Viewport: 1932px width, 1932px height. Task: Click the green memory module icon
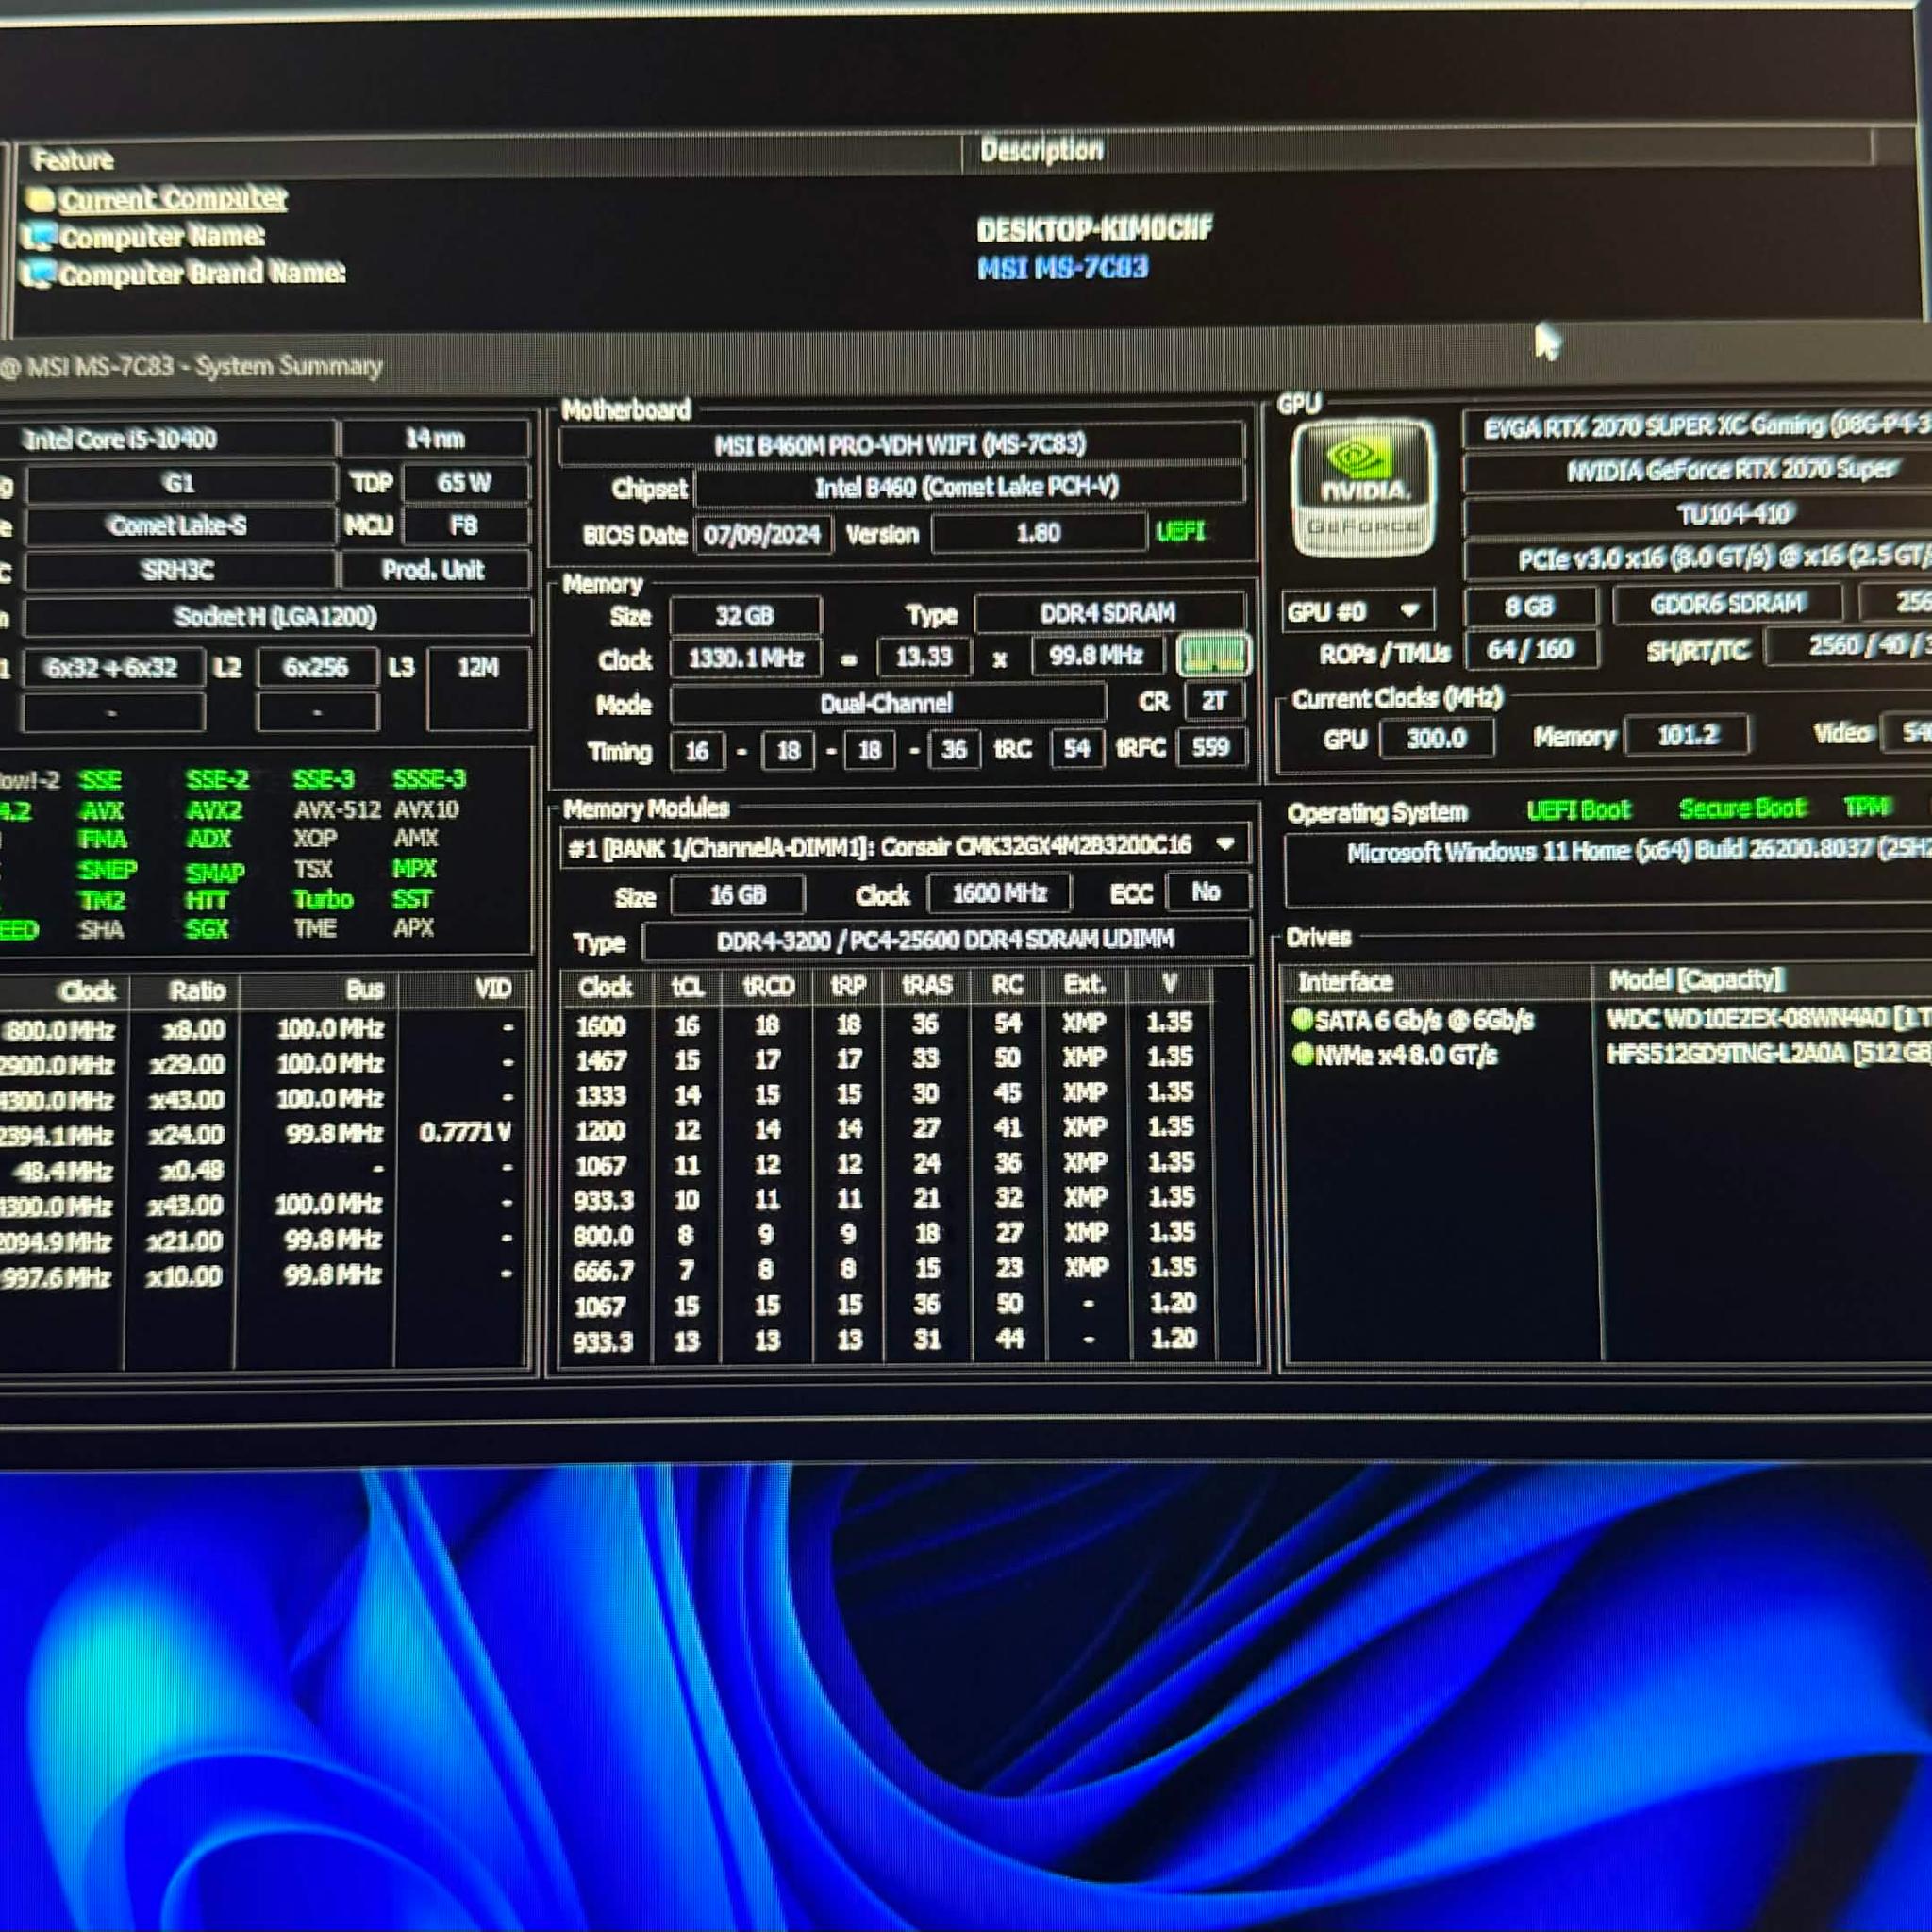(x=1212, y=656)
